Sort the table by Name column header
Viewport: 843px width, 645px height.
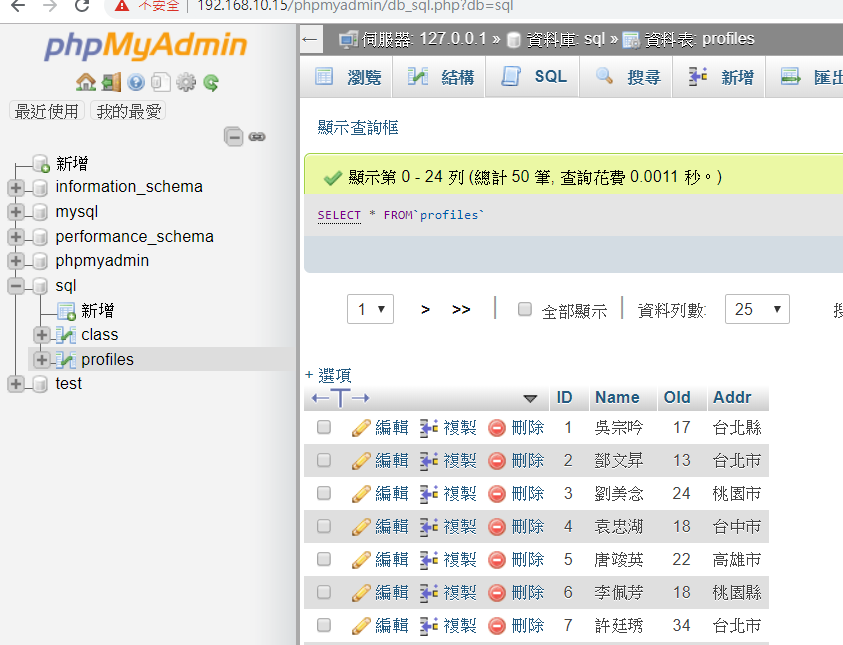tap(617, 397)
